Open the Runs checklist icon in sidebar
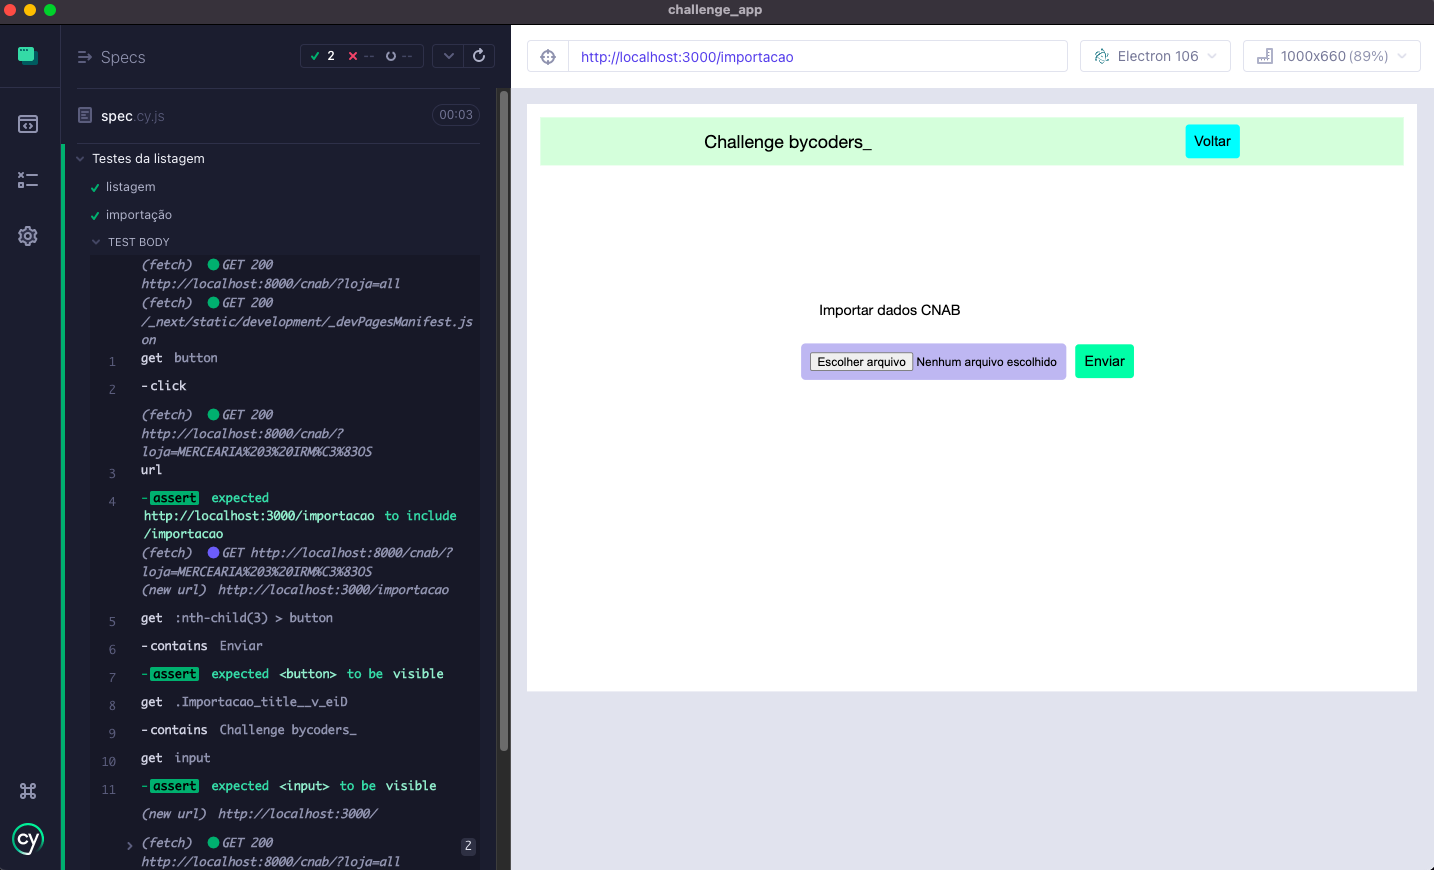 click(28, 180)
